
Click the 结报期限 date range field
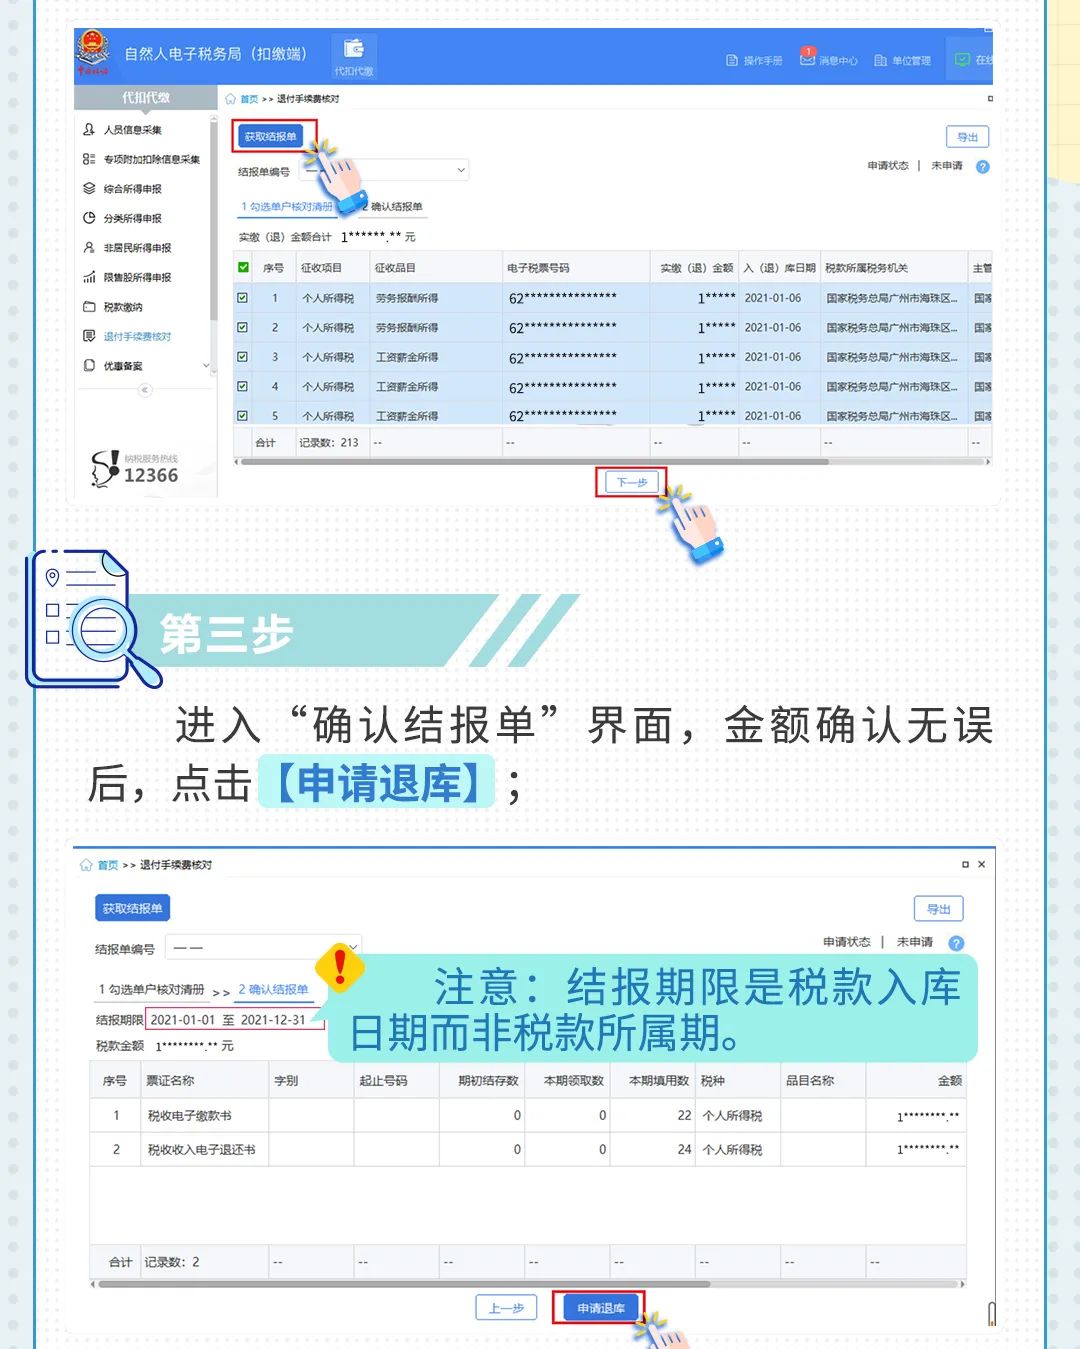(x=235, y=1020)
